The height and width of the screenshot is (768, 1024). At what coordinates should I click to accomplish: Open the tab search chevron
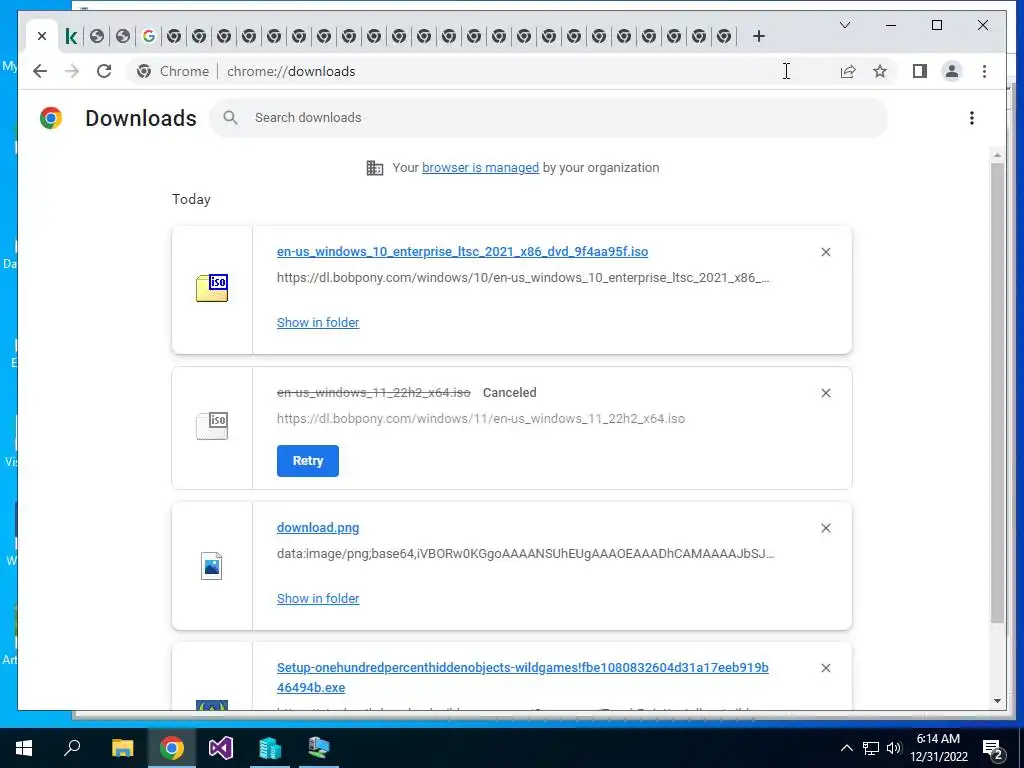tap(844, 25)
